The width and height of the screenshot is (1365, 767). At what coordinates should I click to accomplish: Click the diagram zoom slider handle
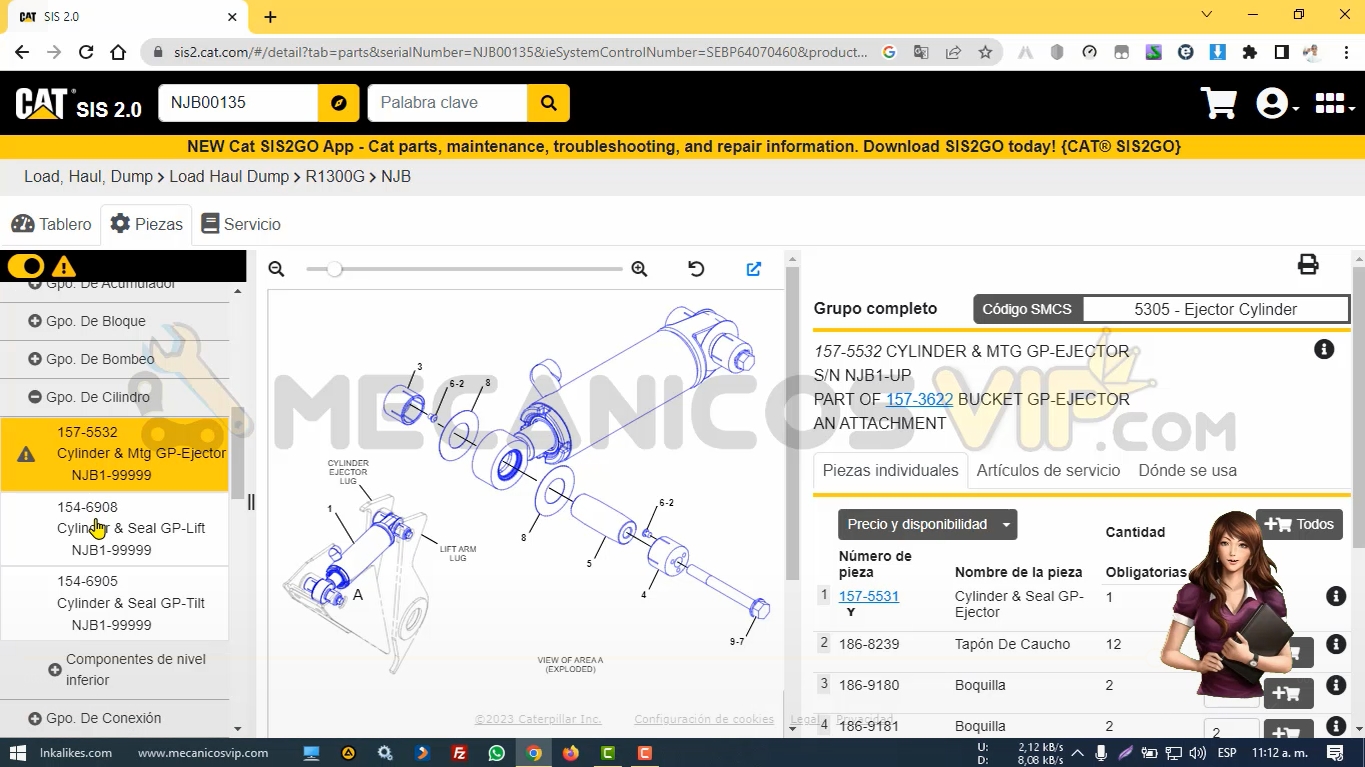click(335, 269)
